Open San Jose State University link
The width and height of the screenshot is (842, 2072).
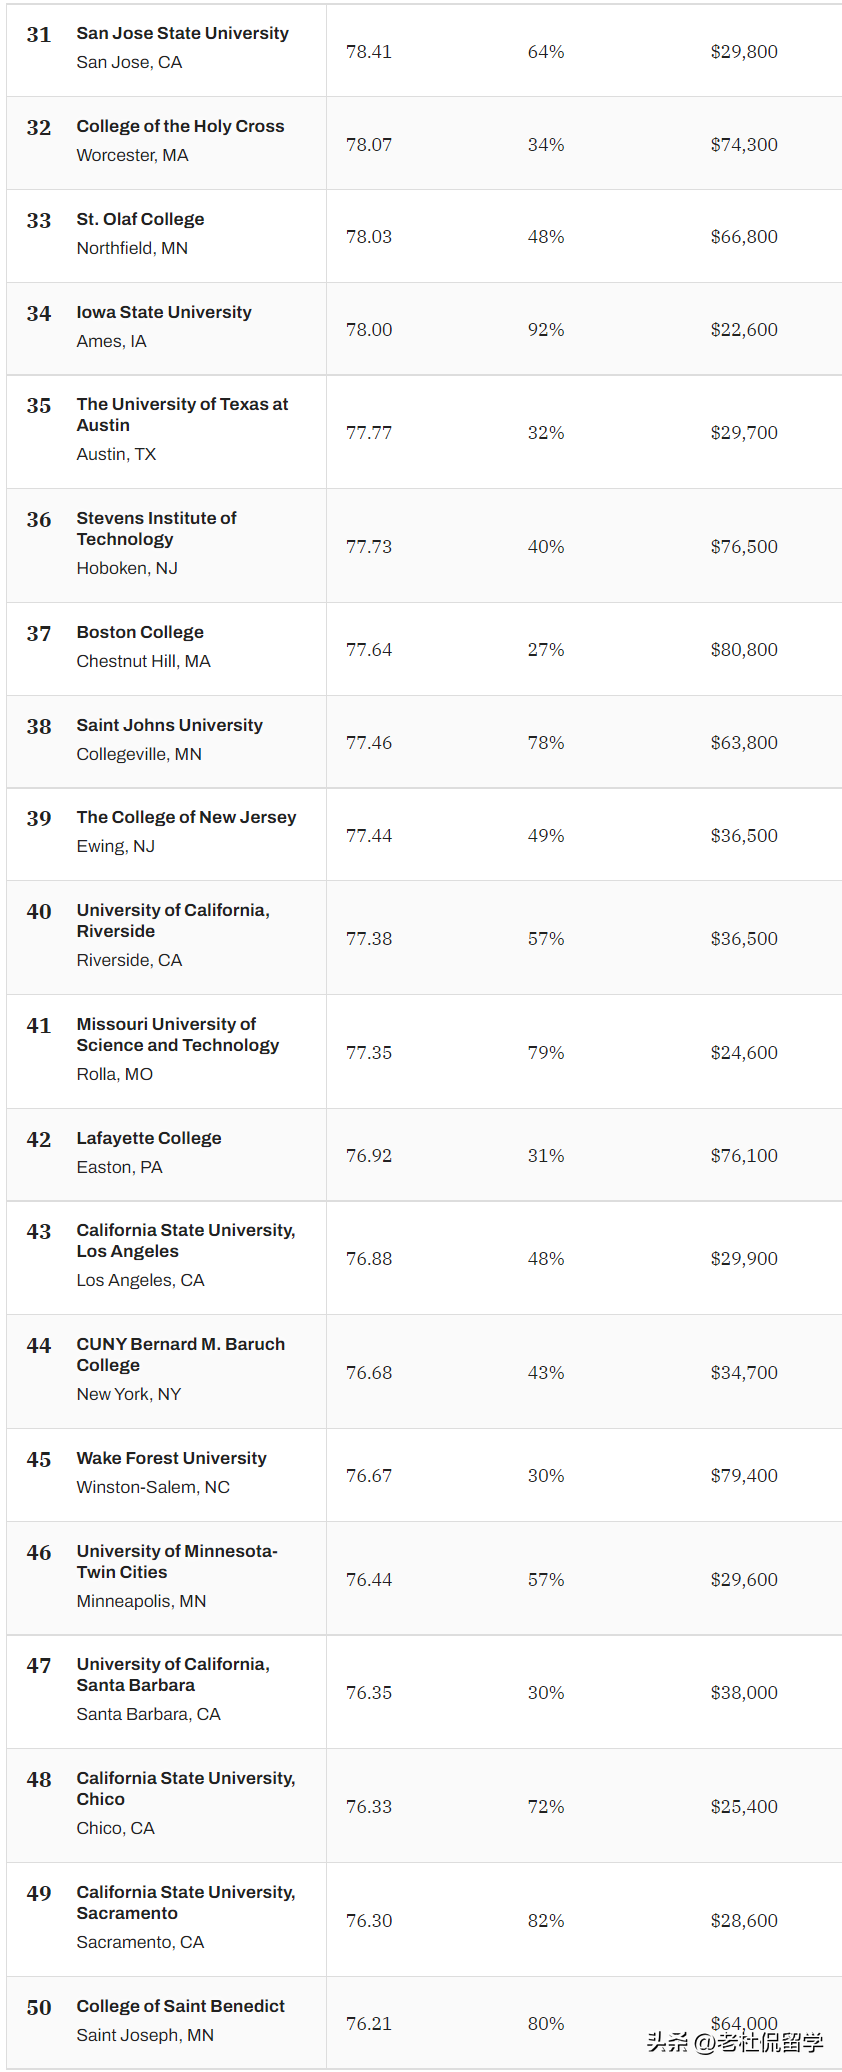pyautogui.click(x=182, y=34)
